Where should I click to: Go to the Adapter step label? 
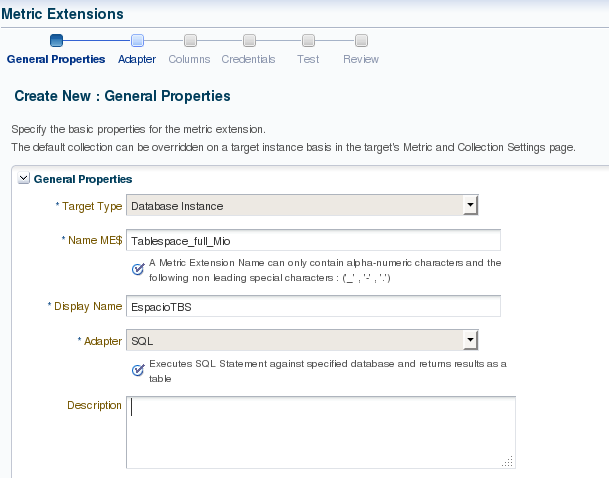click(137, 59)
